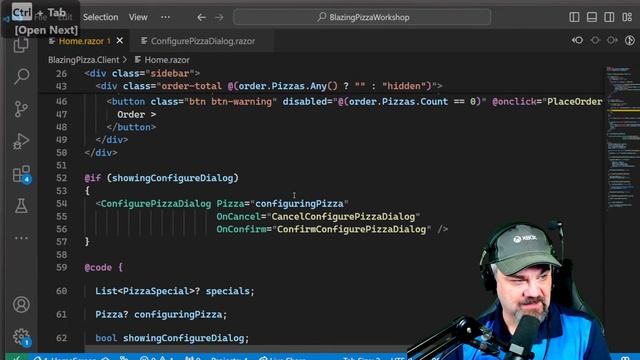Open the Manage gear icon
640x360 pixels.
tap(21, 337)
